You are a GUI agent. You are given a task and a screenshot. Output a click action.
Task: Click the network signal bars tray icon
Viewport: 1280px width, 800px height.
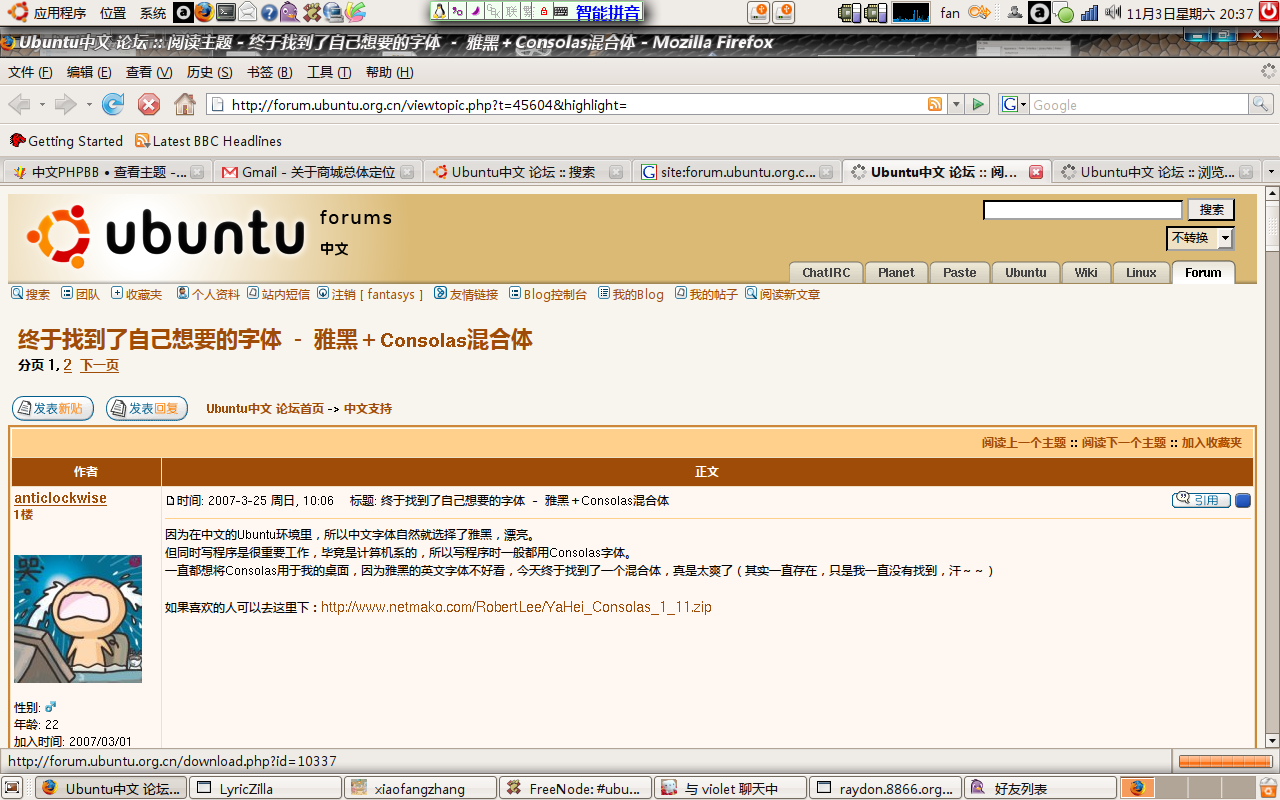1090,13
